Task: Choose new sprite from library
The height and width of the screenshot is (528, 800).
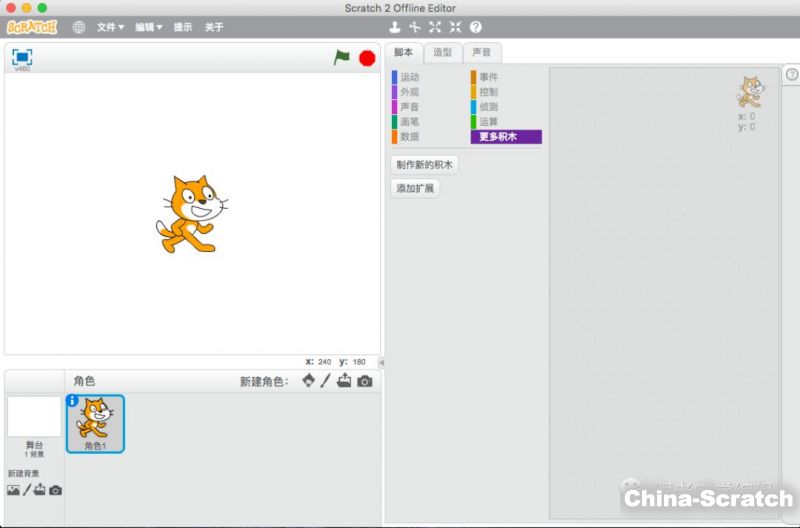Action: 308,381
